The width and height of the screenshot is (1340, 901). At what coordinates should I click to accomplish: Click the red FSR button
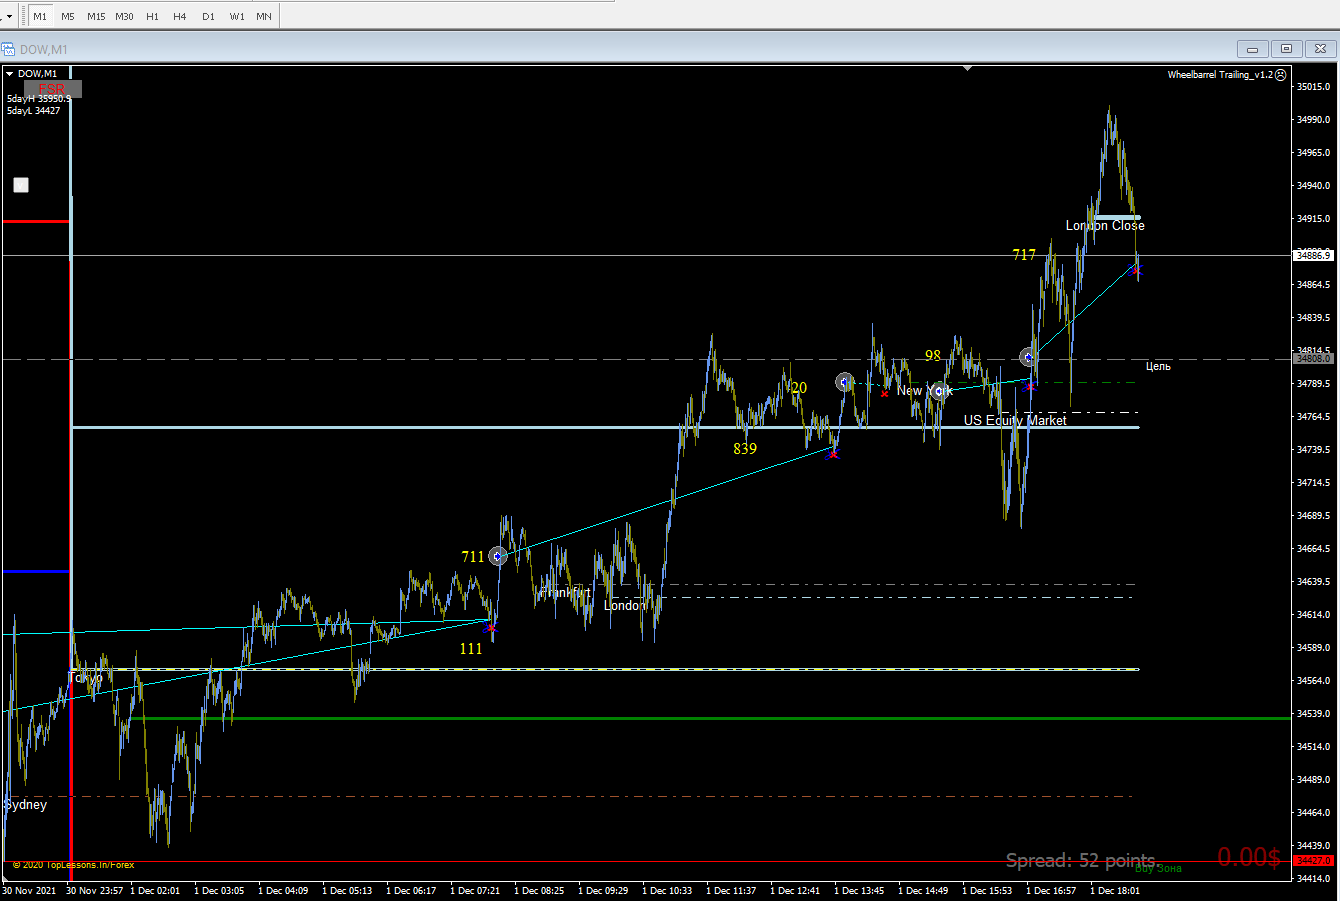pos(52,89)
